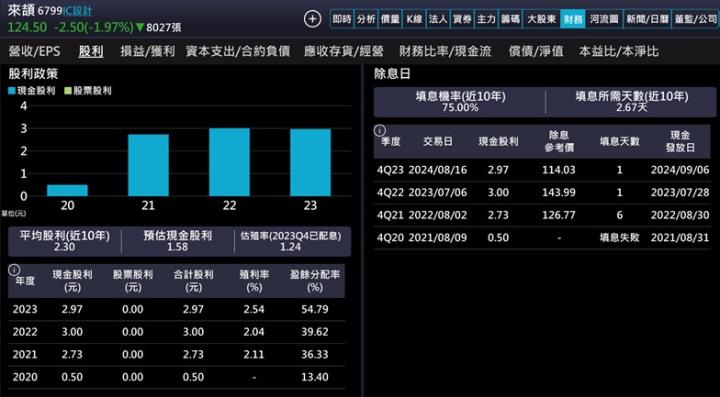Open the 河流圖 tab
Viewport: 720px width, 397px height.
(x=604, y=19)
